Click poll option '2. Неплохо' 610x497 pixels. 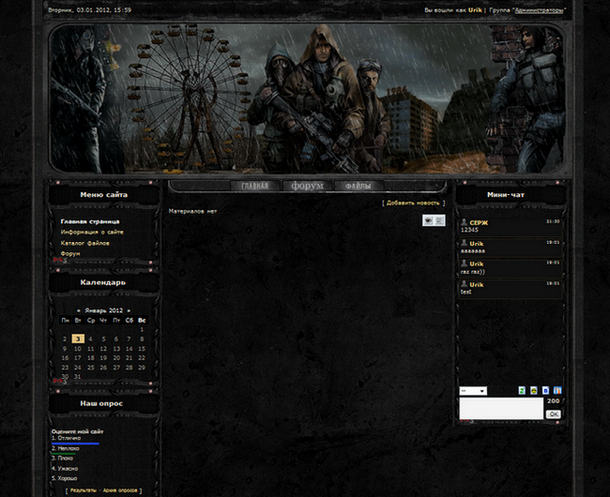[x=65, y=448]
